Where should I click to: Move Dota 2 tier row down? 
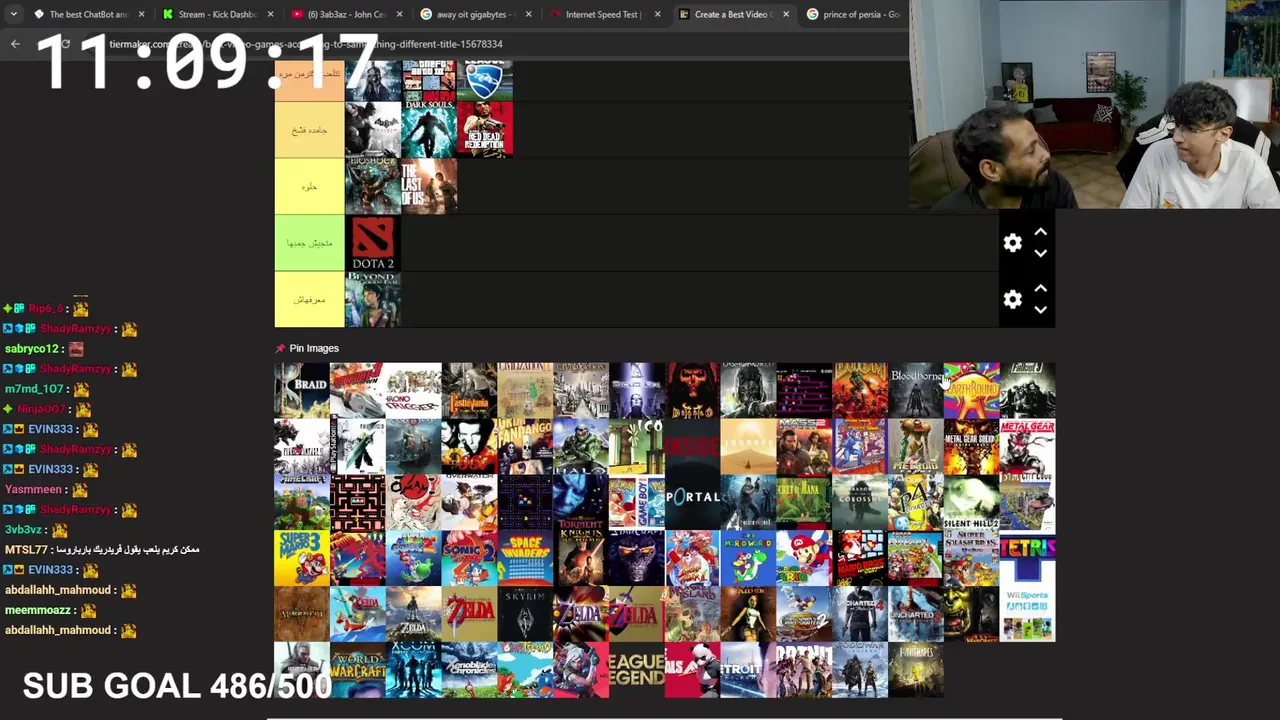[x=1040, y=254]
